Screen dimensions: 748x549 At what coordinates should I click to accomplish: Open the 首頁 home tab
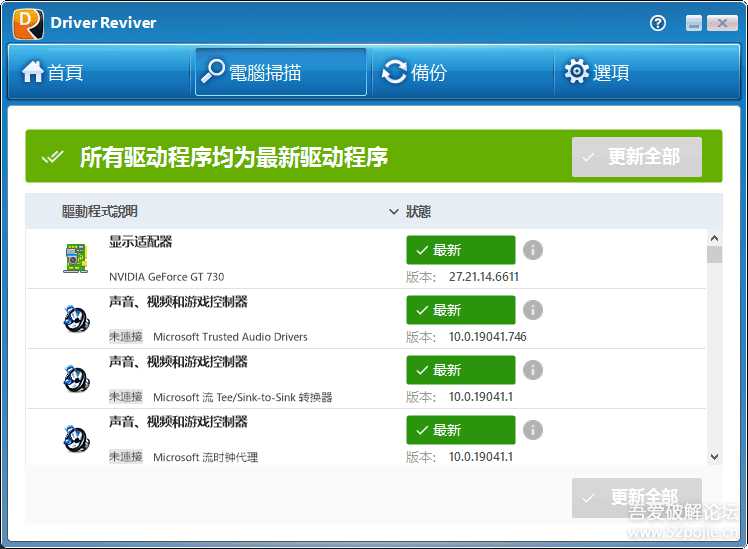[100, 72]
